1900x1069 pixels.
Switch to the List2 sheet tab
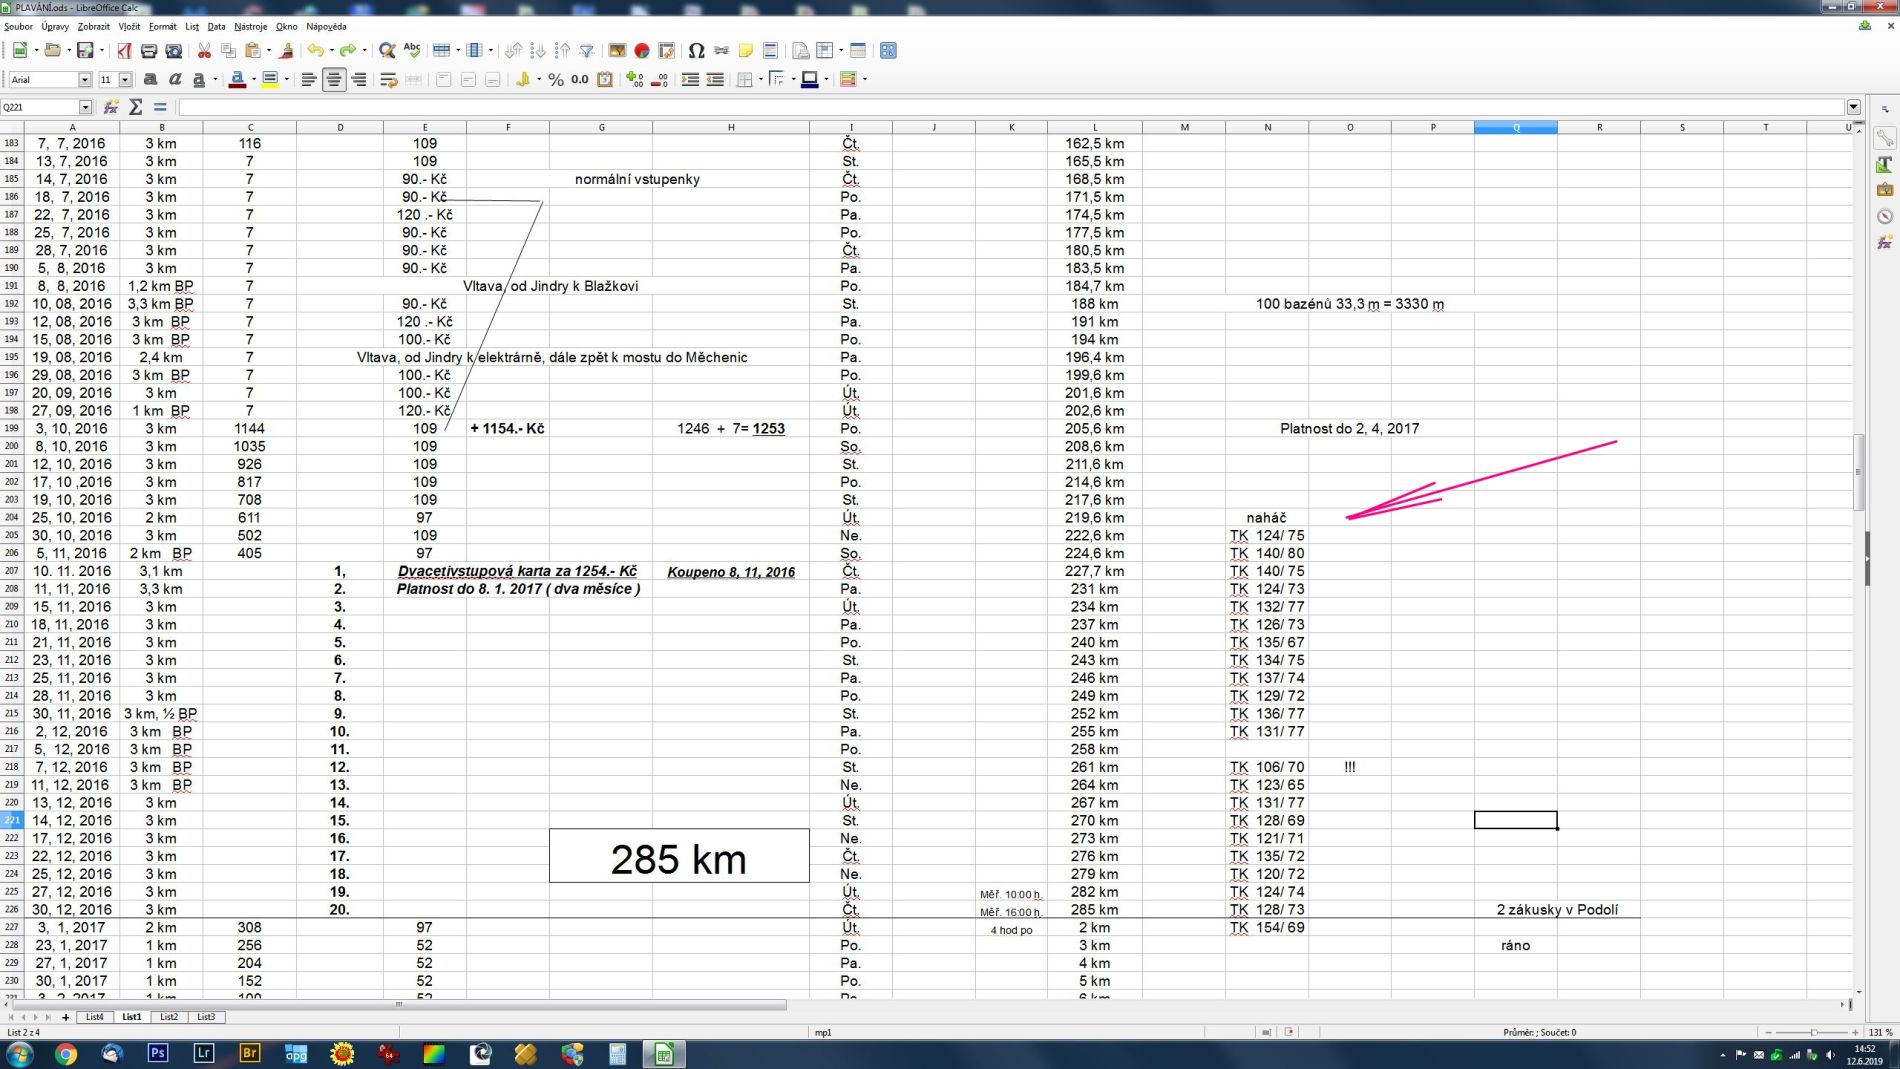click(168, 1017)
